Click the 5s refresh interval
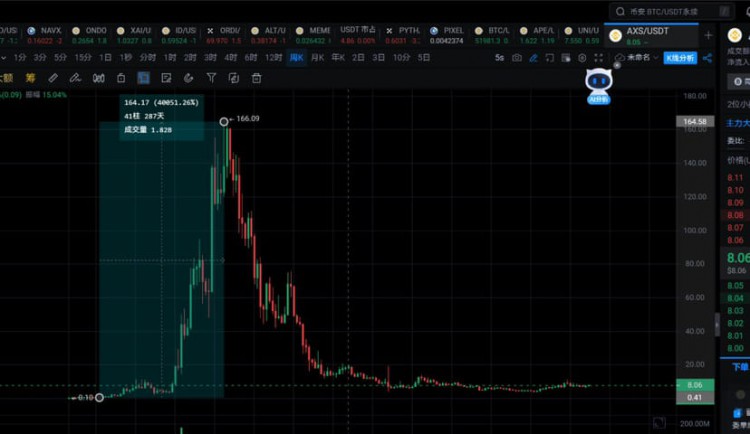This screenshot has width=750, height=434. (x=499, y=57)
